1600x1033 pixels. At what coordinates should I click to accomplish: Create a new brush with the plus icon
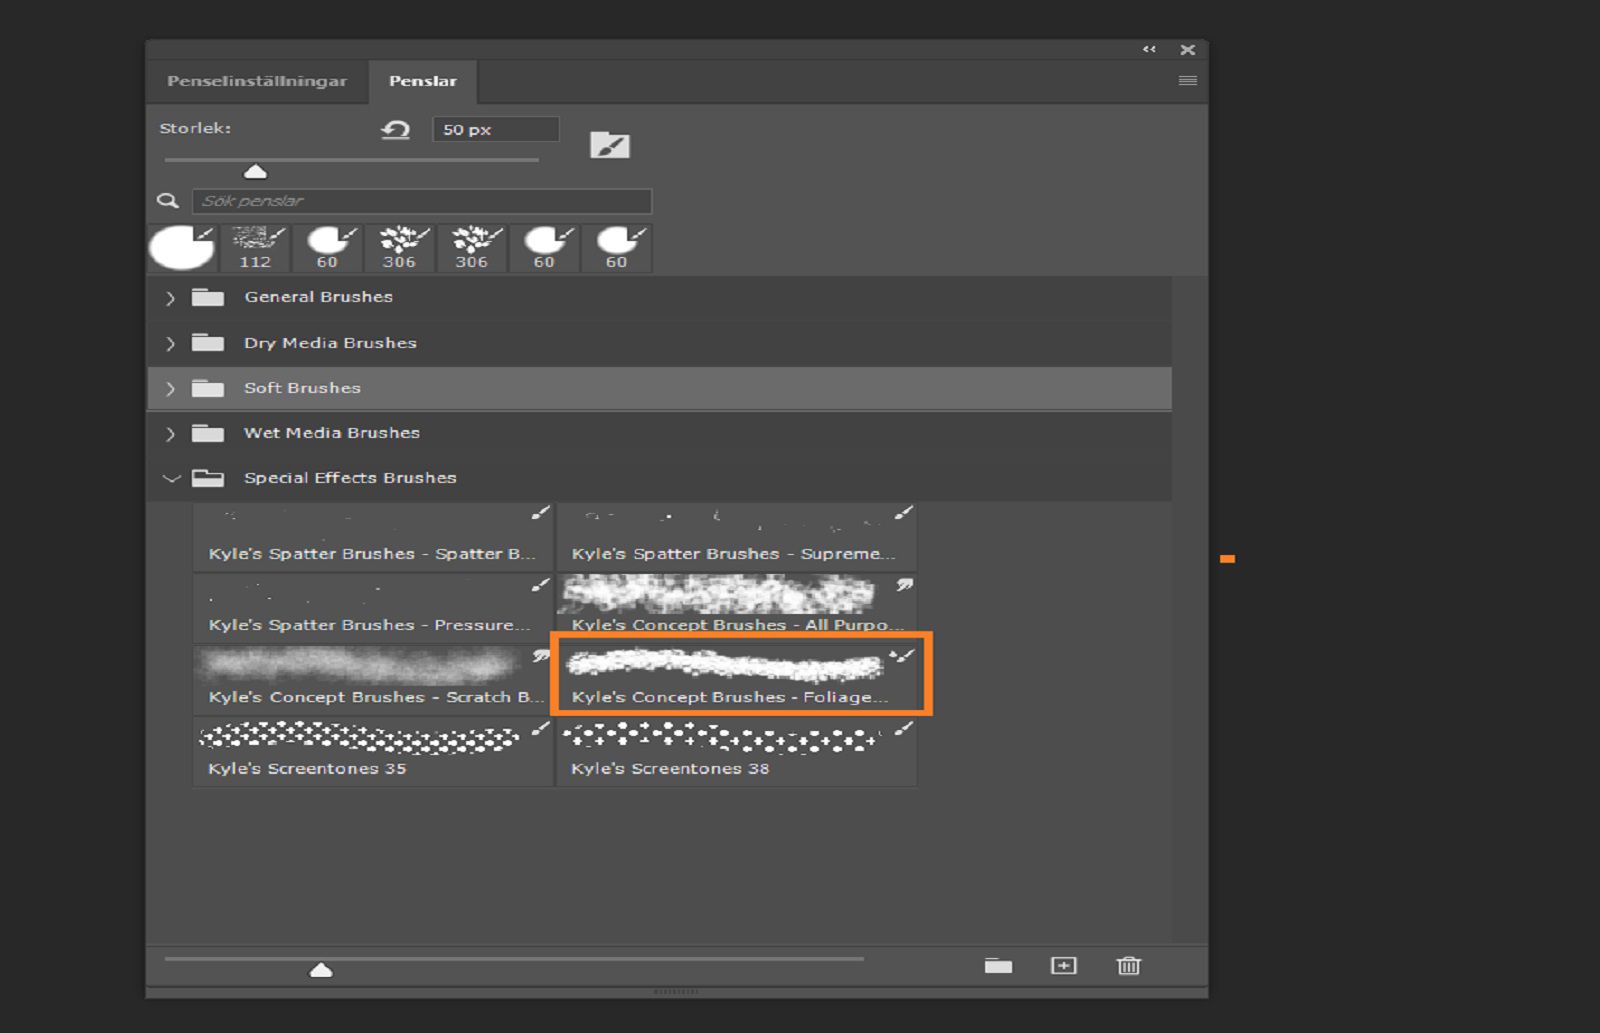(1064, 966)
